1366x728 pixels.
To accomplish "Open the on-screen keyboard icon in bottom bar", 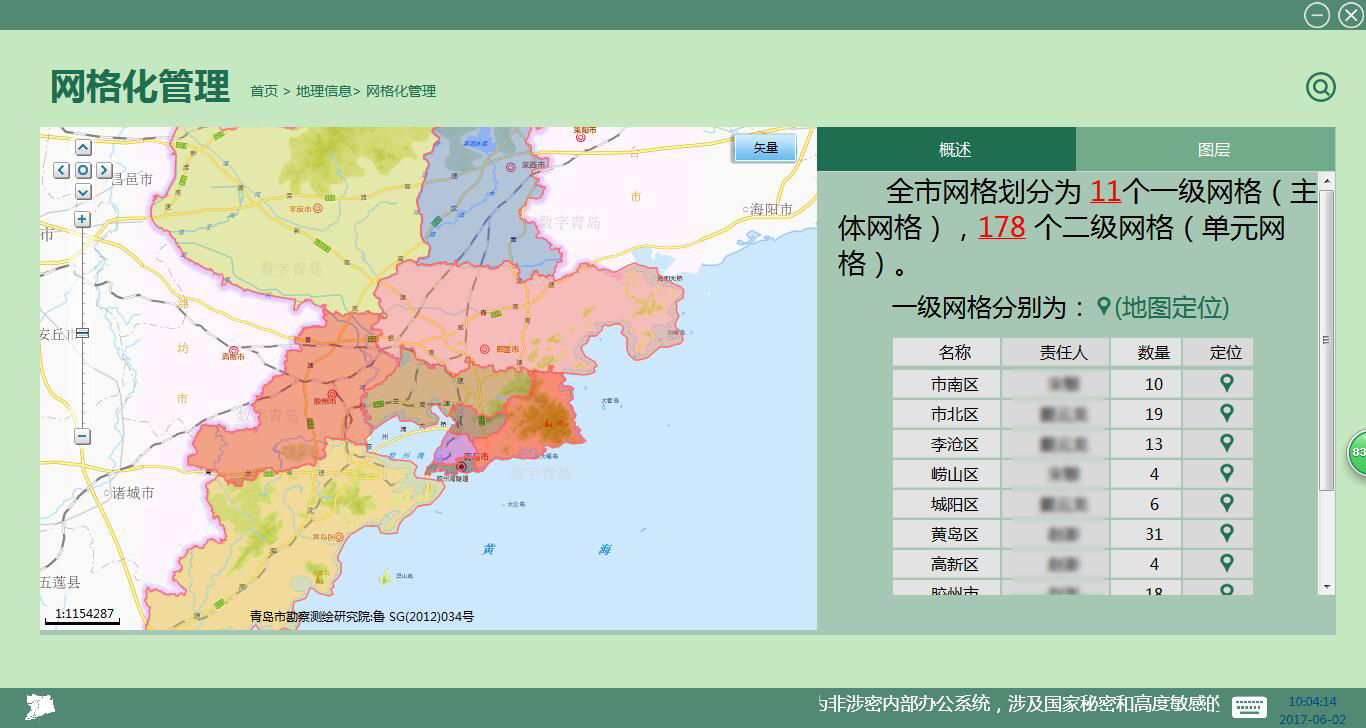I will (1249, 706).
